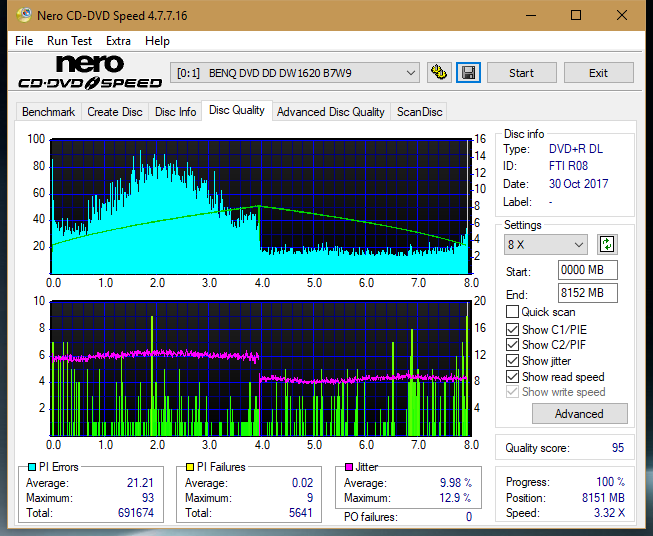The image size is (653, 536).
Task: Close the Nero CD-DVD Speed window
Action: (622, 15)
